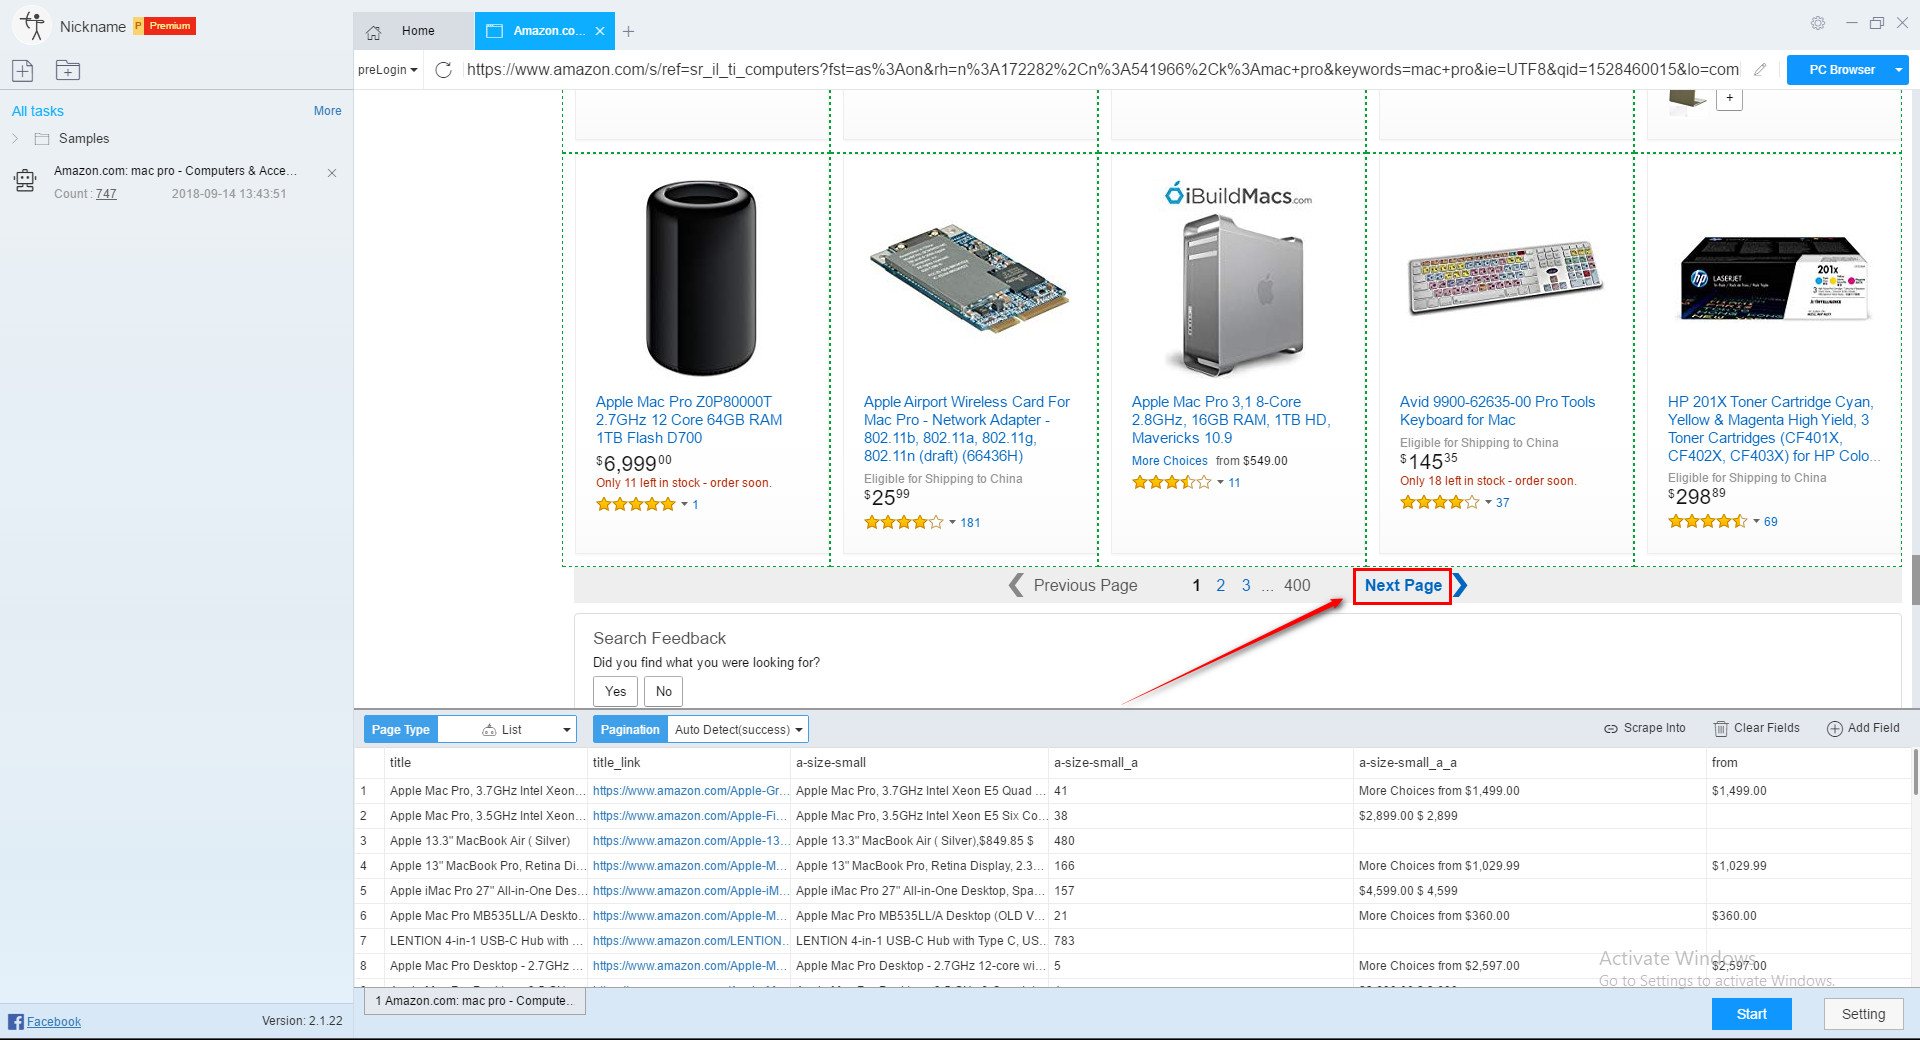Click the PC Browser button
This screenshot has width=1920, height=1040.
(x=1841, y=70)
